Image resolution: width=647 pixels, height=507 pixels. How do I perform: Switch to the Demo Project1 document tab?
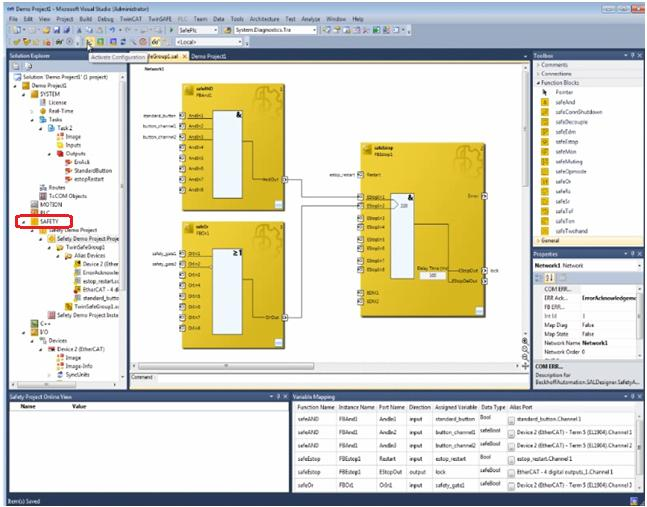tap(209, 56)
